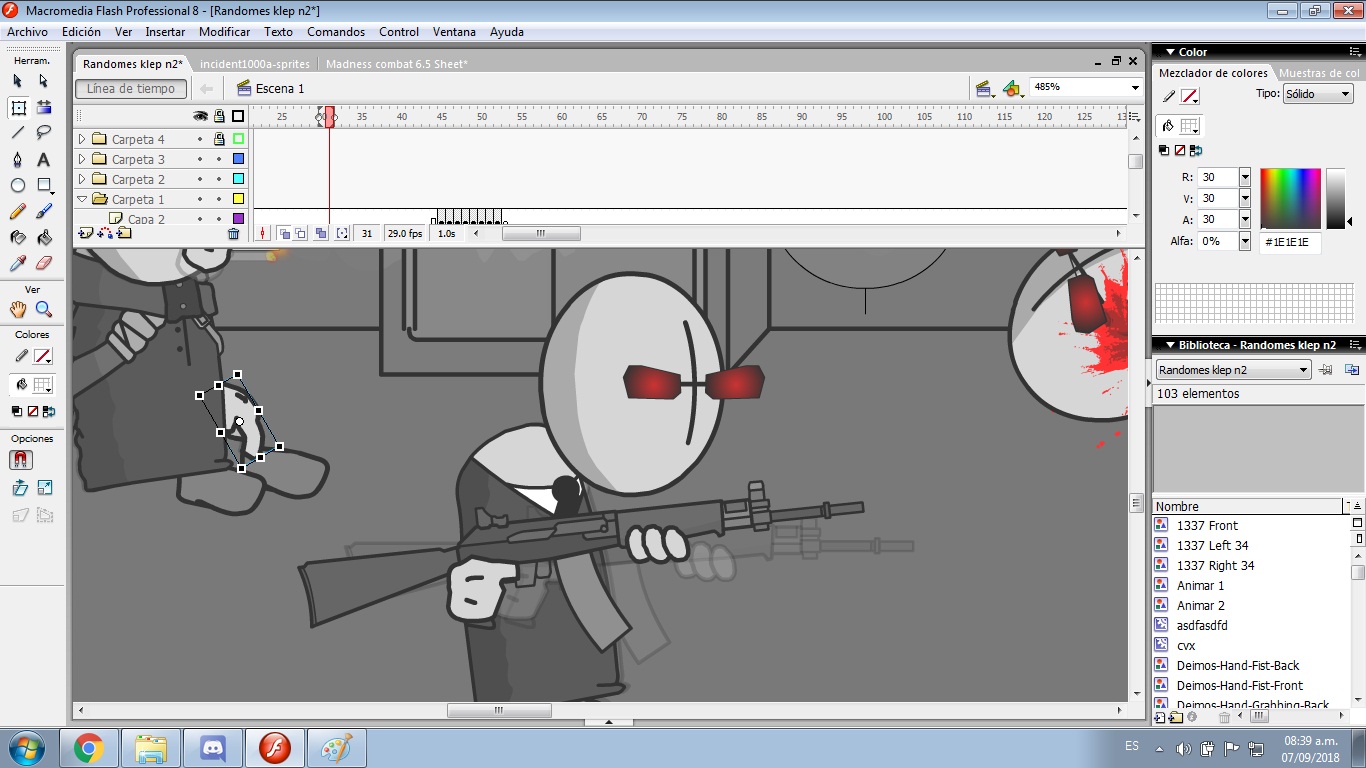Pick the Eraser tool

point(44,263)
